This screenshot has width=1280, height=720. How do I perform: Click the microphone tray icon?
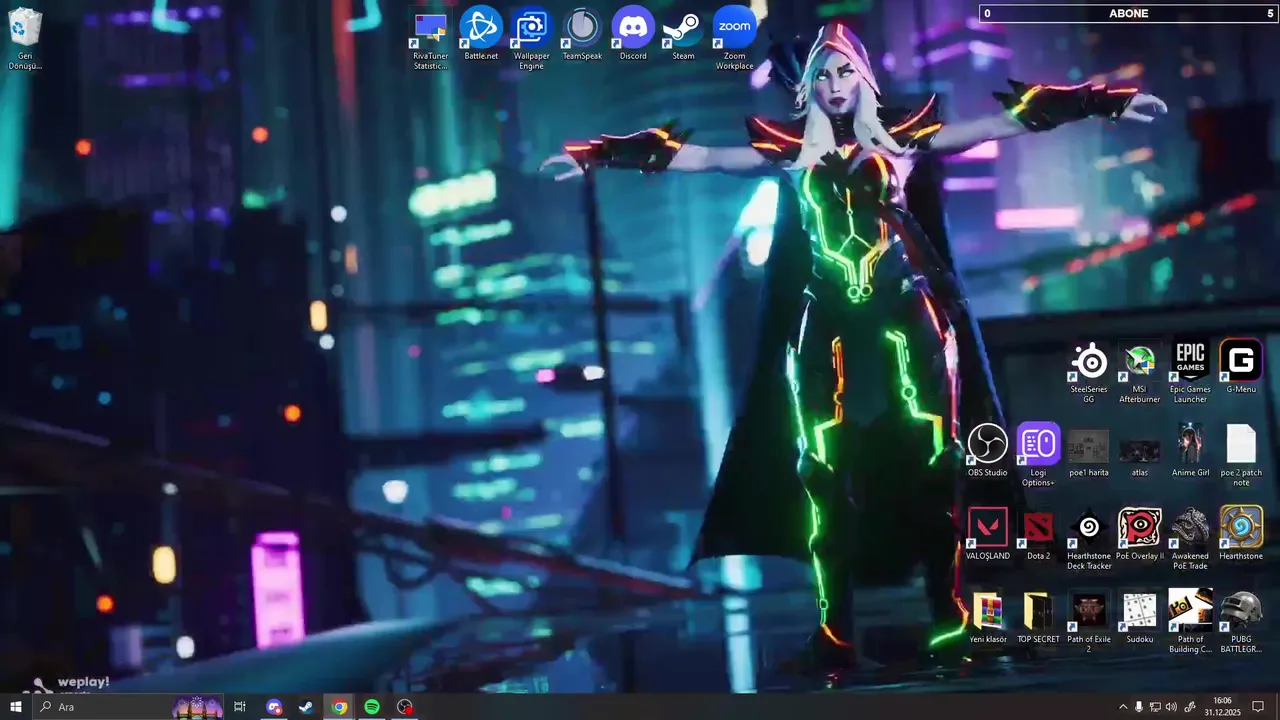tap(1138, 707)
